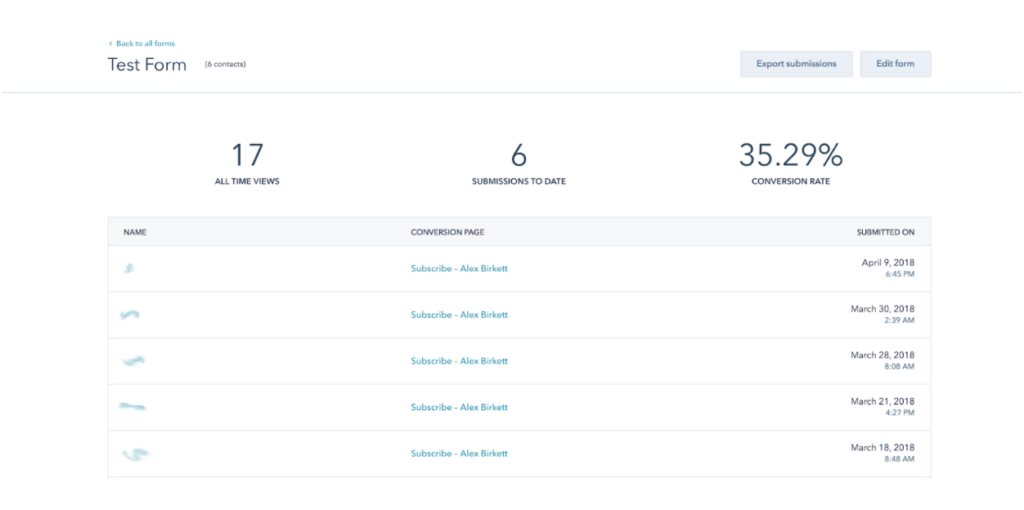Select blurred contact name in March 21 row
1024x510 pixels.
click(x=132, y=407)
